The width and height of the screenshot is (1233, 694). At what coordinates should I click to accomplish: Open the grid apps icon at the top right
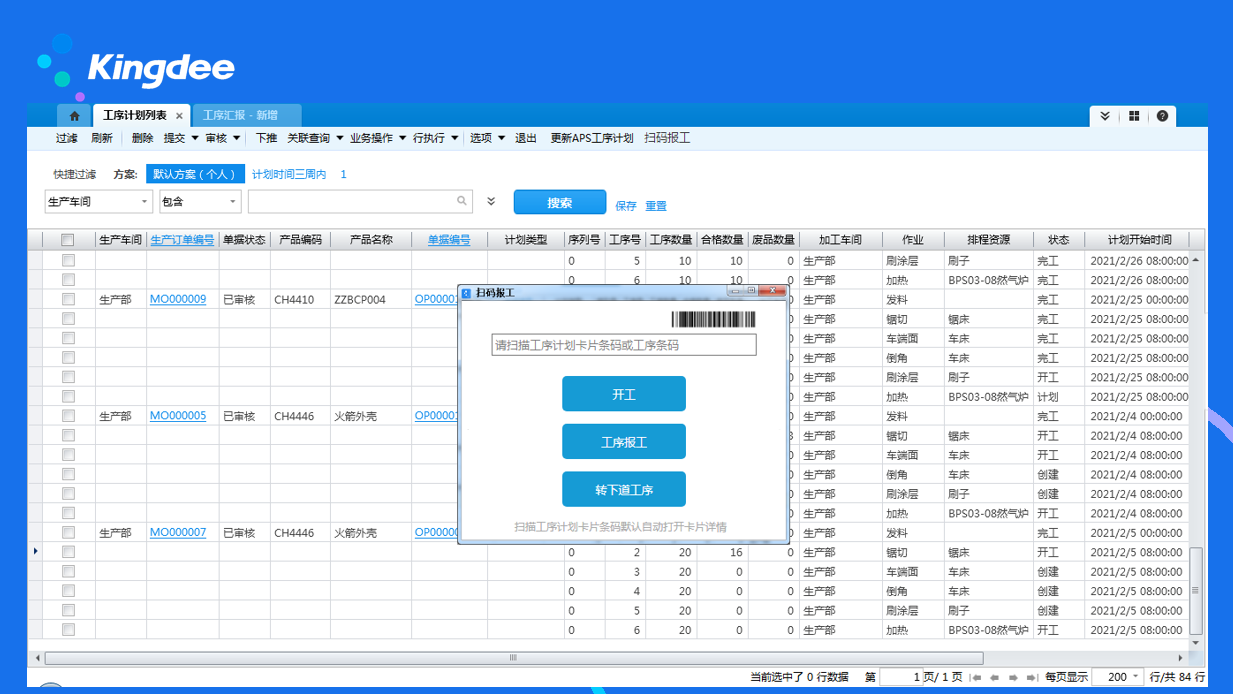[x=1134, y=116]
